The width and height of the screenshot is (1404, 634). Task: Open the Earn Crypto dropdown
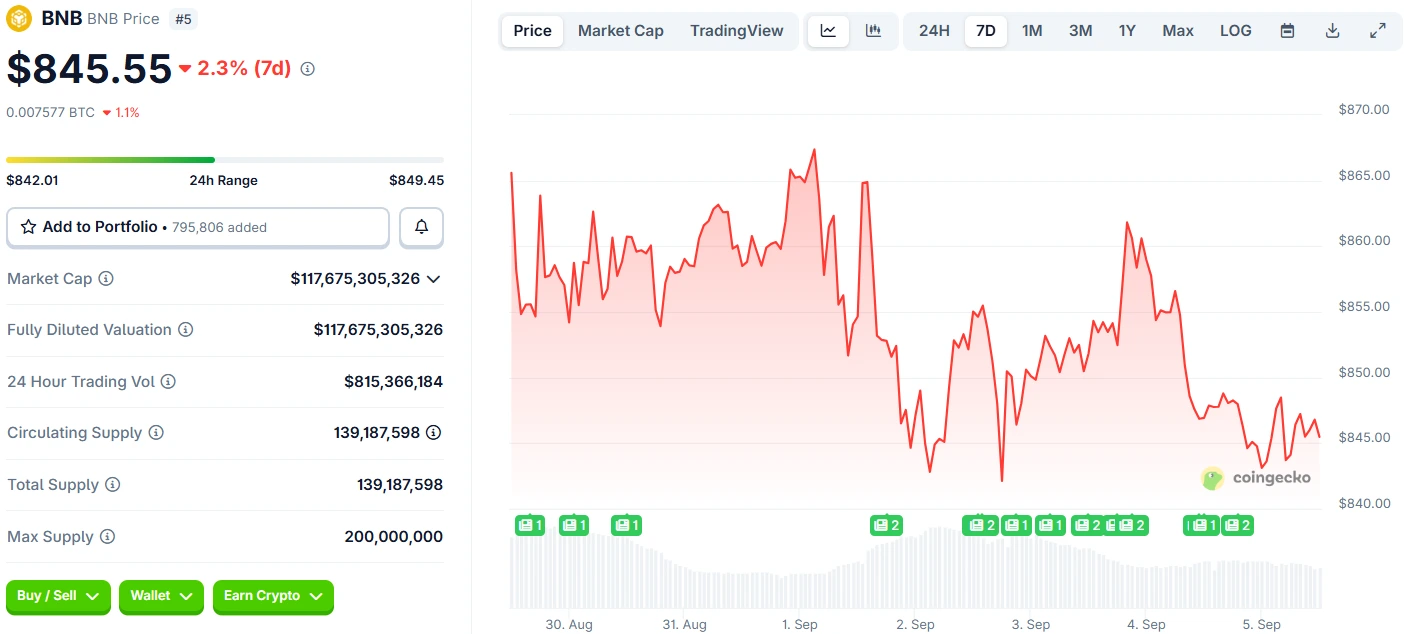(273, 597)
